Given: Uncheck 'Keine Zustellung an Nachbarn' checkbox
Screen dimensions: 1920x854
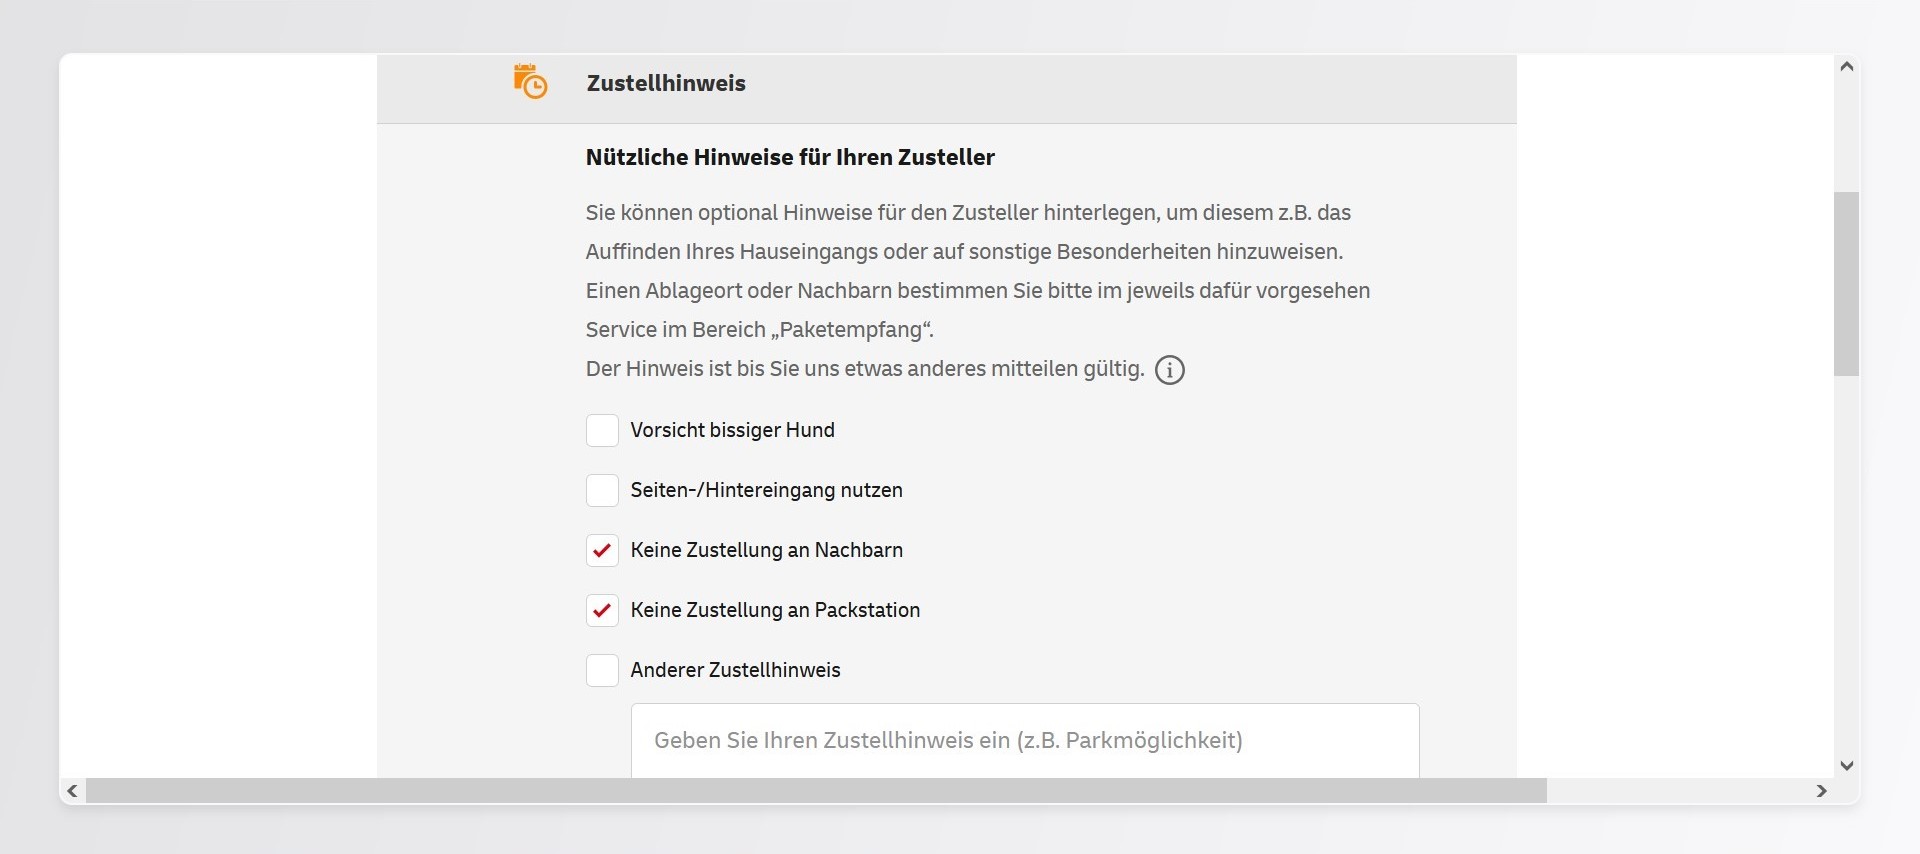Looking at the screenshot, I should 602,551.
